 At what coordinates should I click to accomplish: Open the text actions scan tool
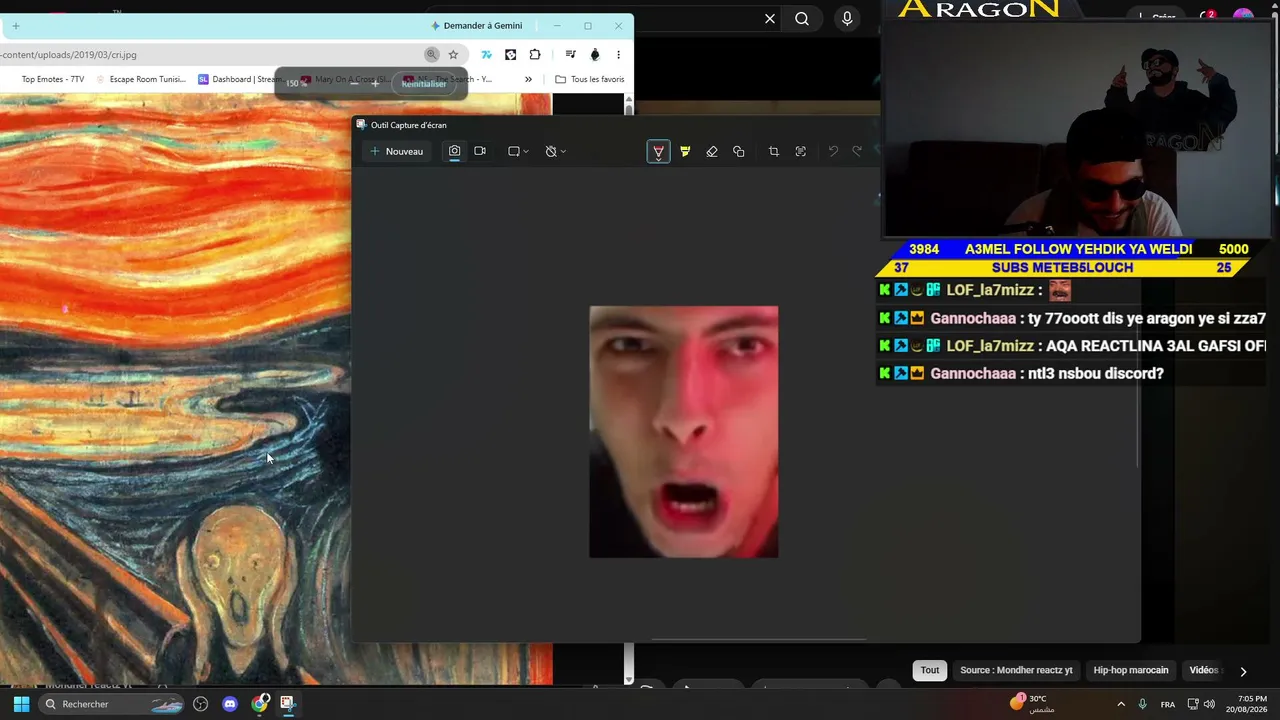coord(800,151)
